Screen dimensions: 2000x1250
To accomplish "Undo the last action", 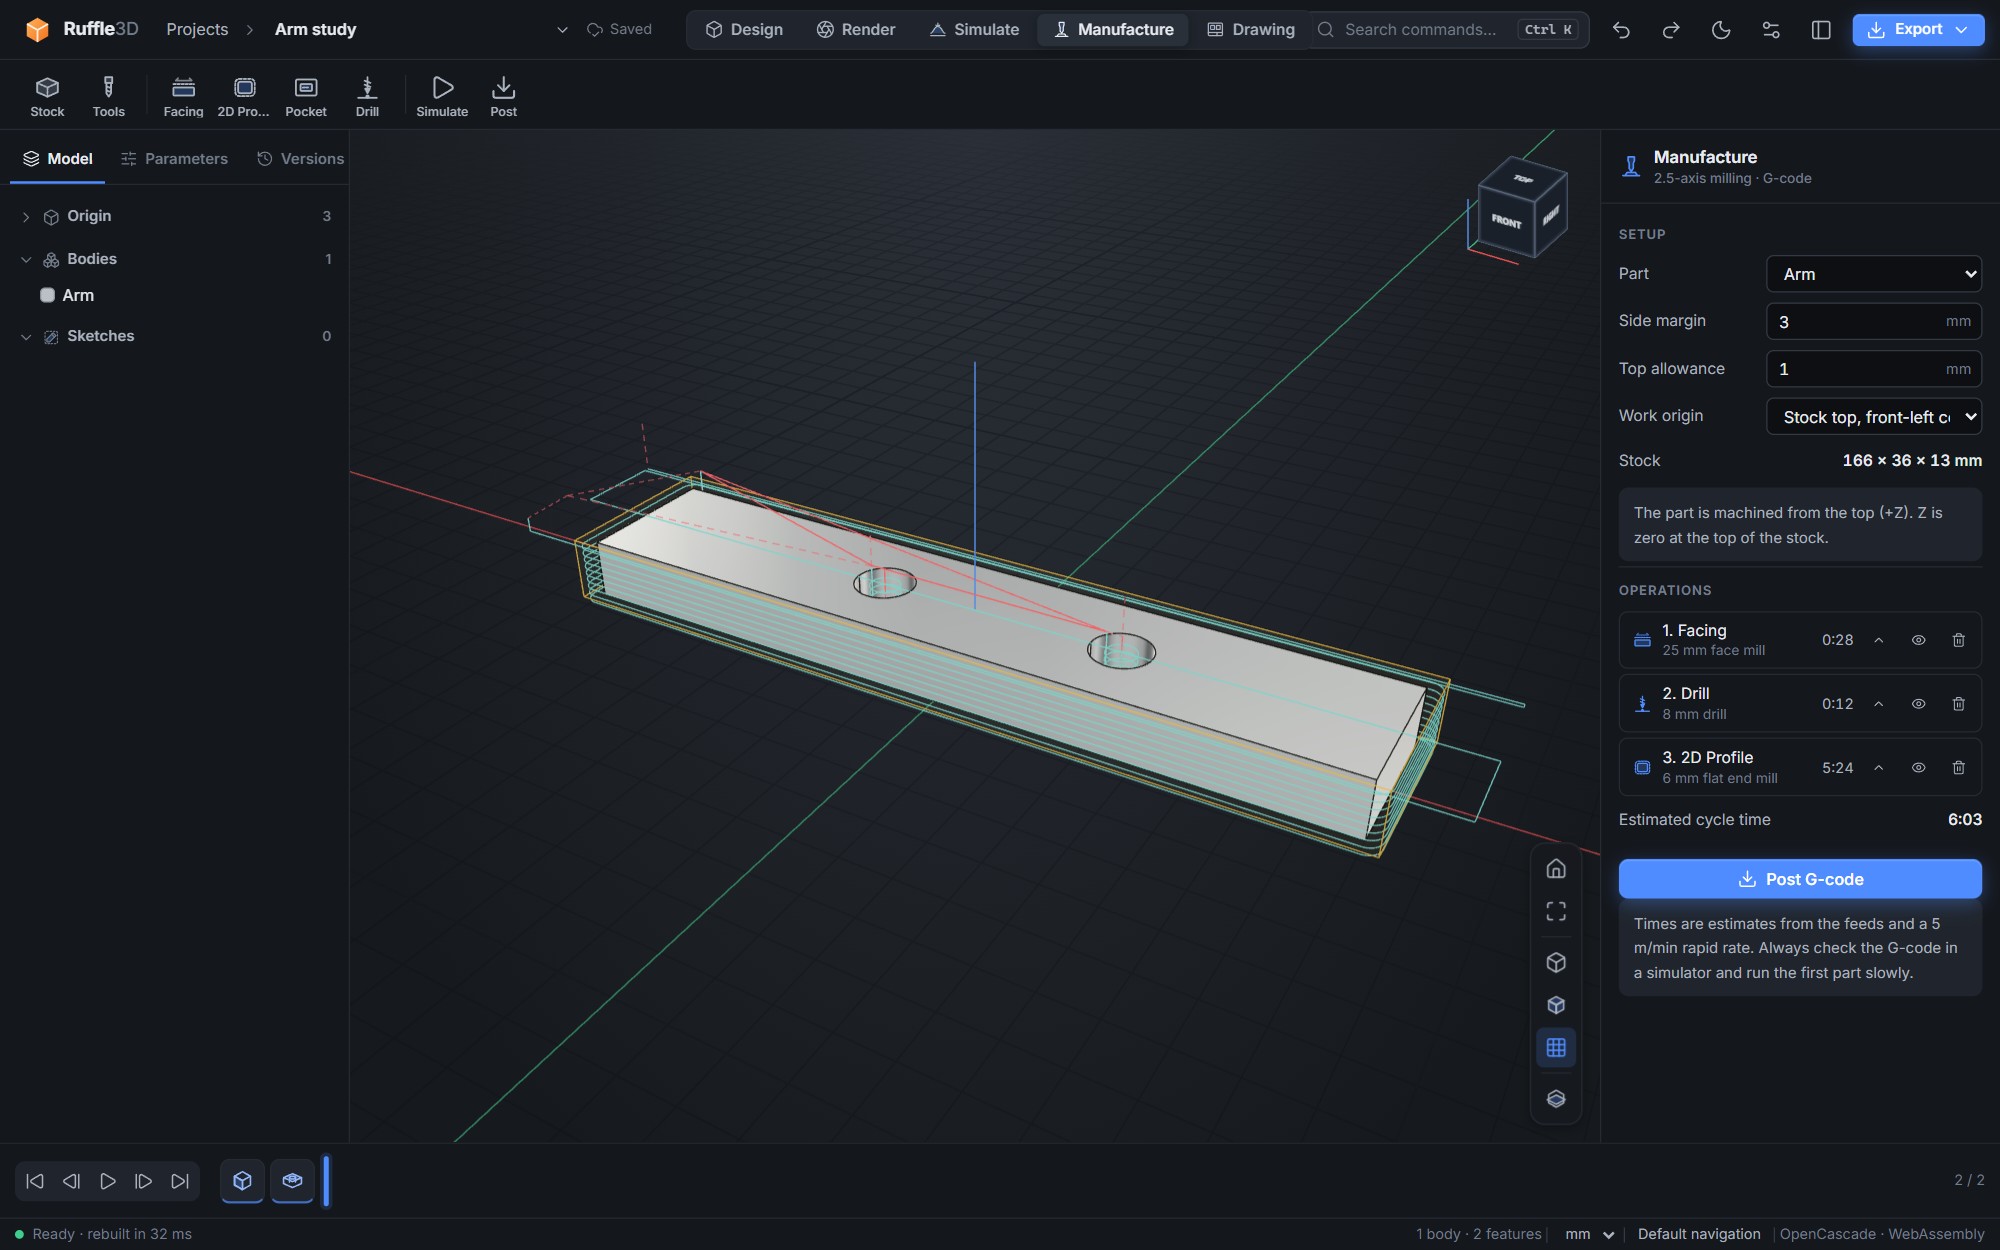I will coord(1621,30).
